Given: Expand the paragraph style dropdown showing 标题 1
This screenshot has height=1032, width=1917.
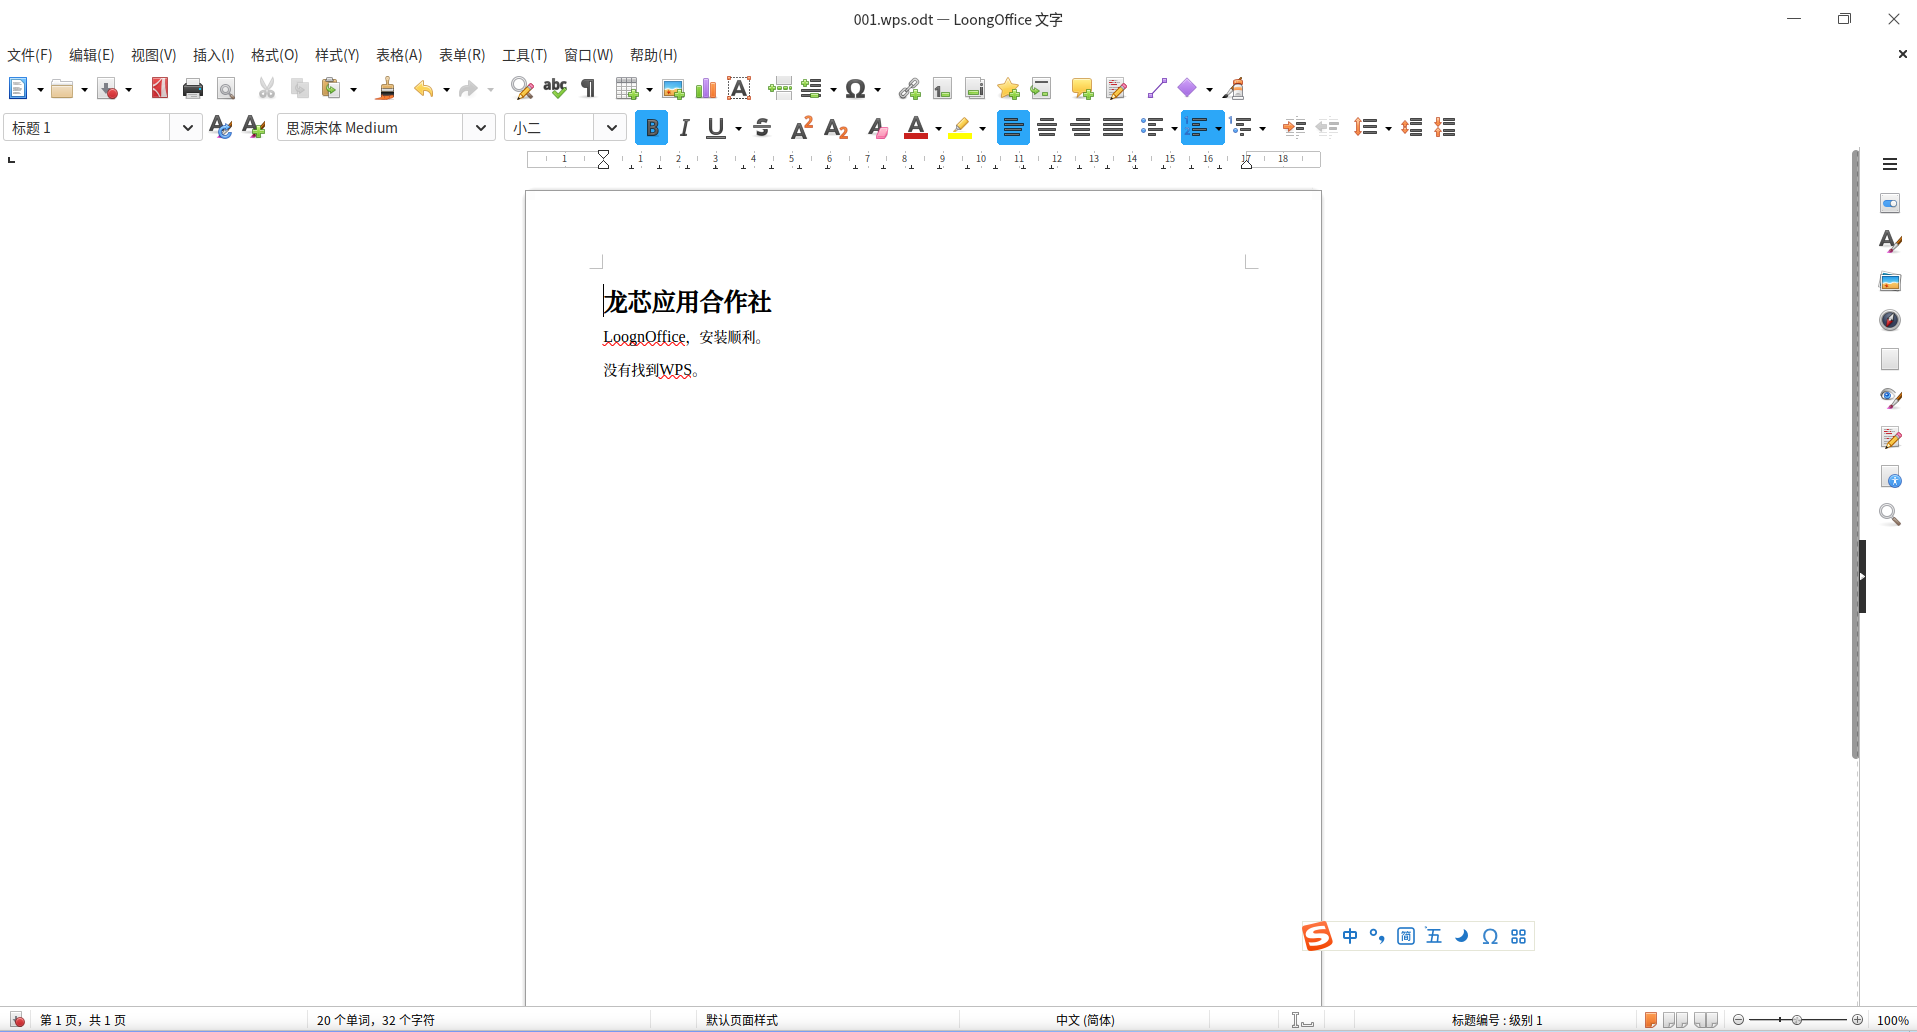Looking at the screenshot, I should click(x=187, y=127).
